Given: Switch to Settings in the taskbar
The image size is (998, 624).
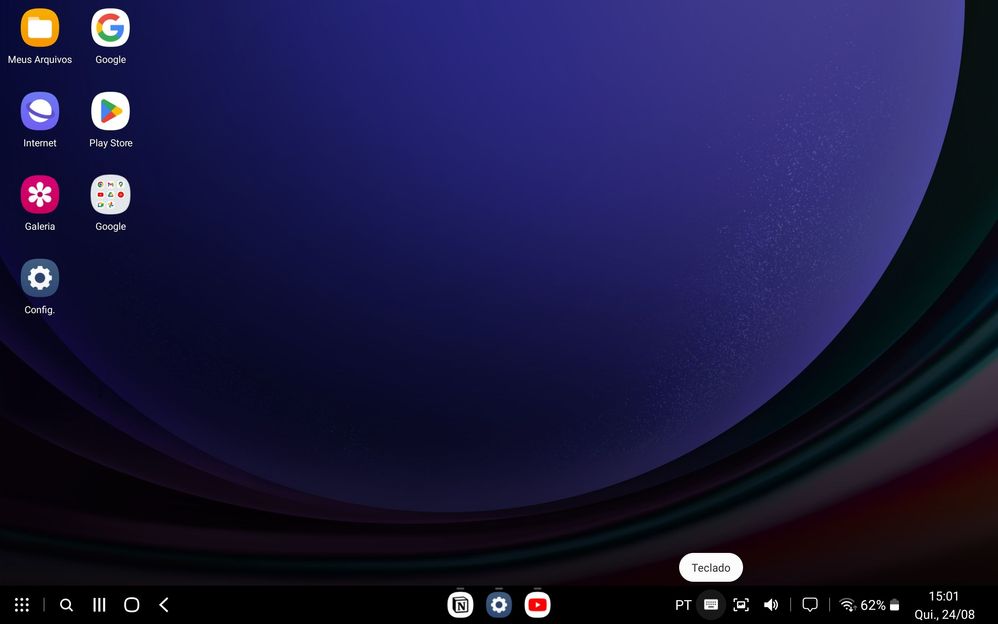Looking at the screenshot, I should 499,605.
